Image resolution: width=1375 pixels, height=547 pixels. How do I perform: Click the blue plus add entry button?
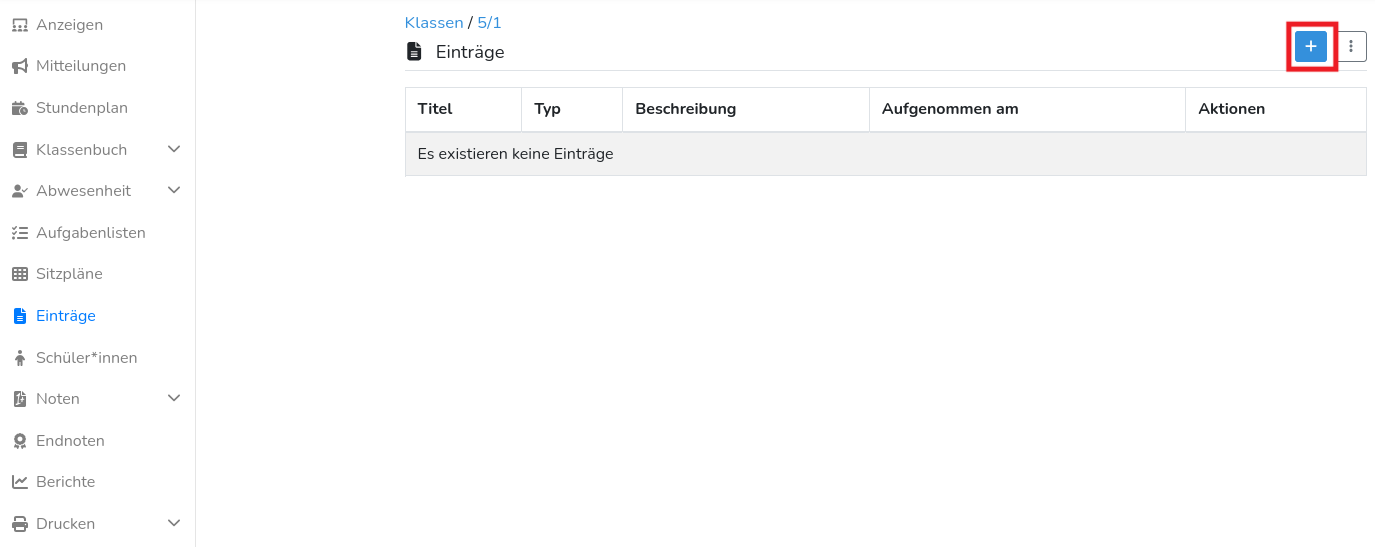pos(1310,46)
